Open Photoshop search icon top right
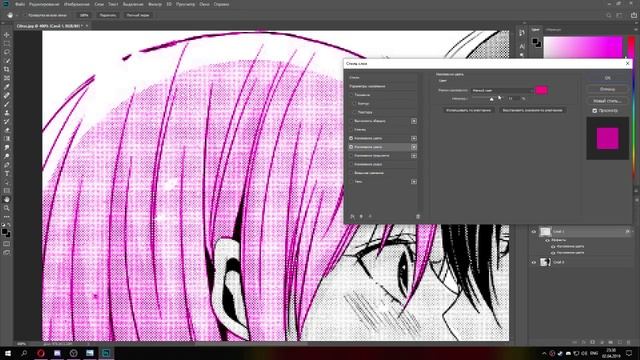Screen dimensions: 640x360 tap(609, 15)
